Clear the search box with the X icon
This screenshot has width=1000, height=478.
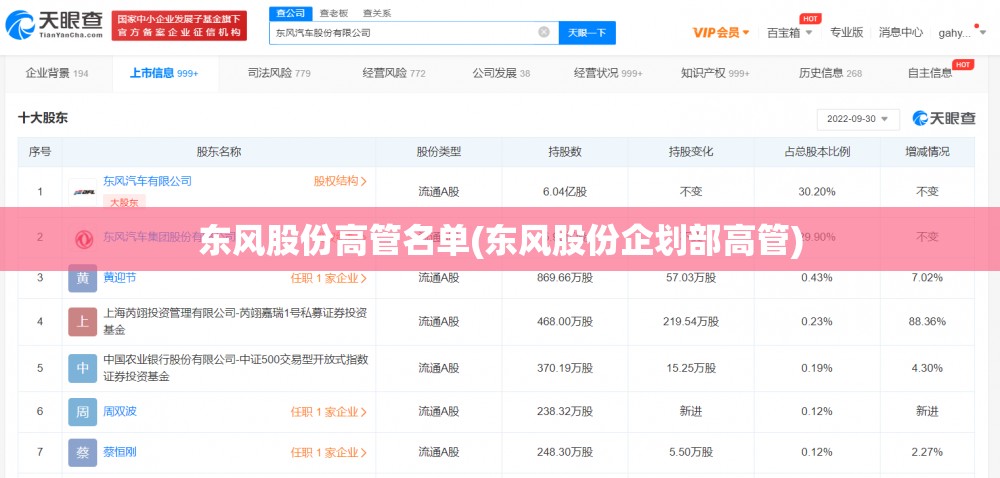(543, 32)
